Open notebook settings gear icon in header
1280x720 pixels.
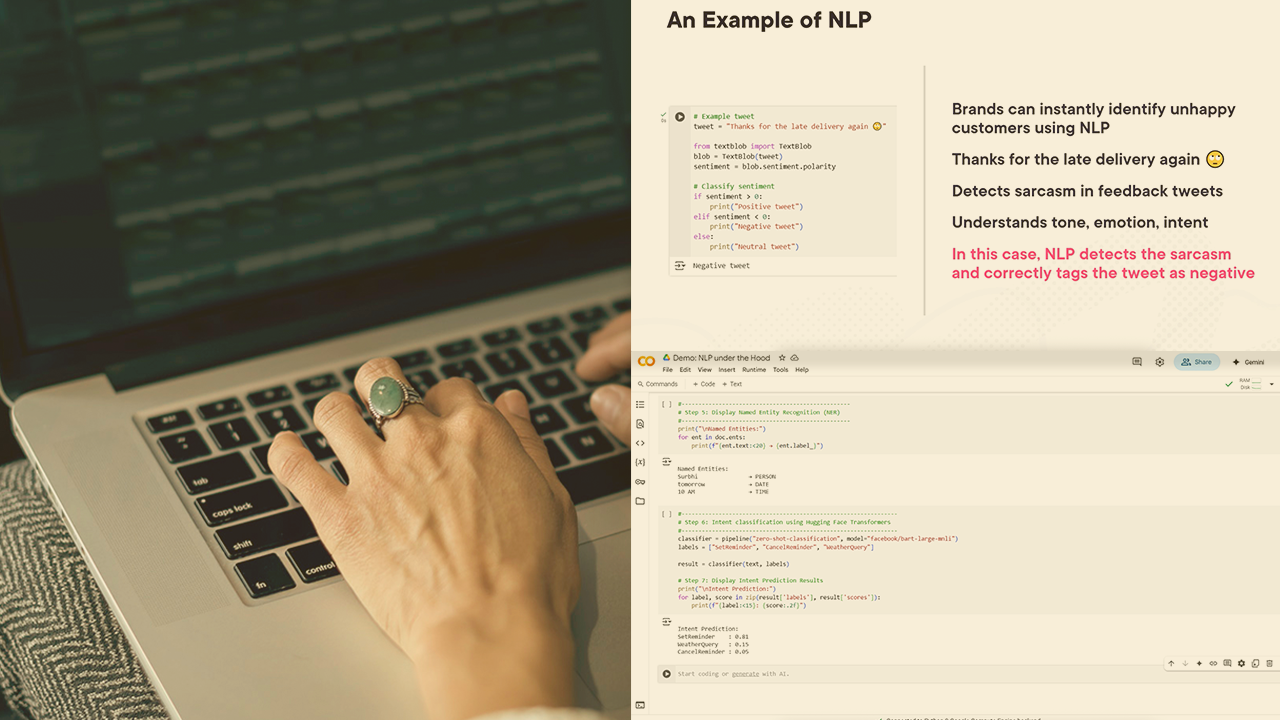1160,362
